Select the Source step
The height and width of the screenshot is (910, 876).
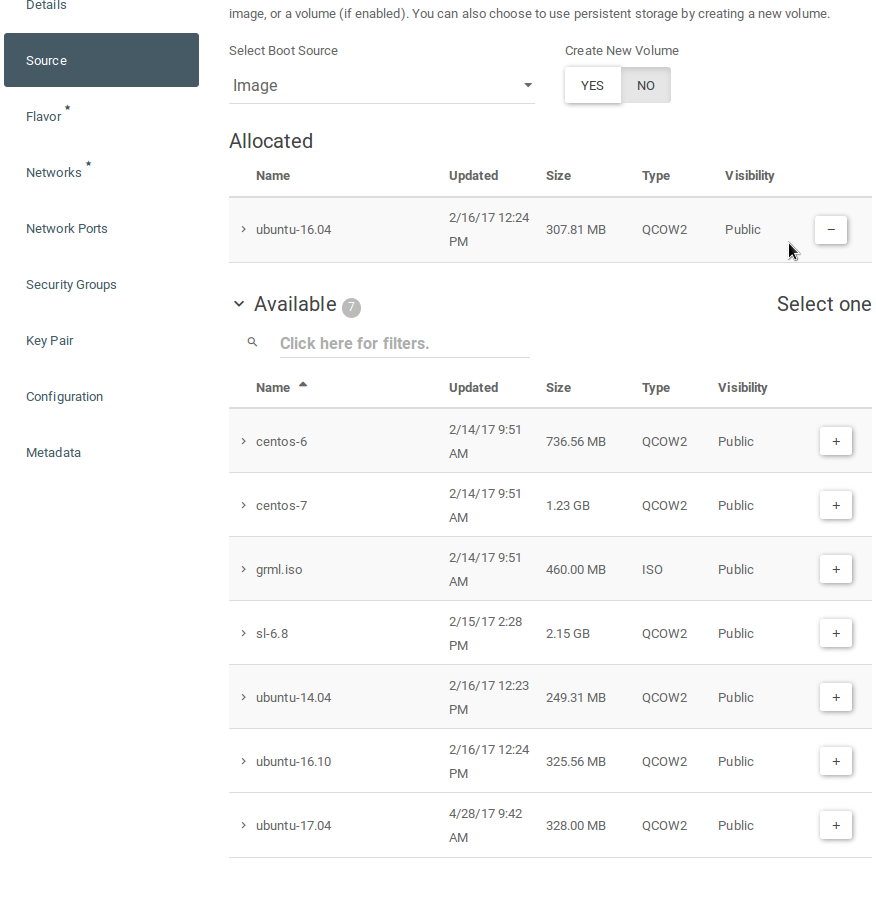102,60
